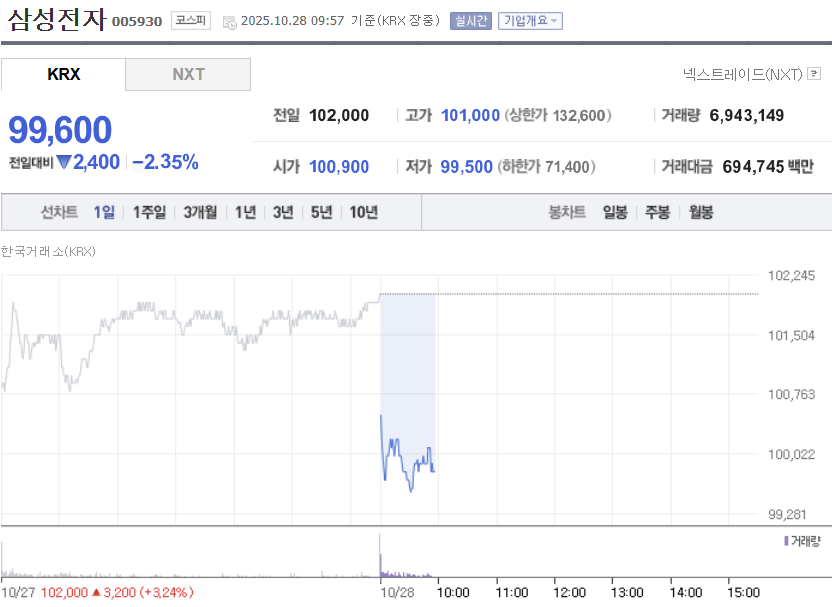
Task: Select the 1주일 line chart period
Action: pos(149,212)
